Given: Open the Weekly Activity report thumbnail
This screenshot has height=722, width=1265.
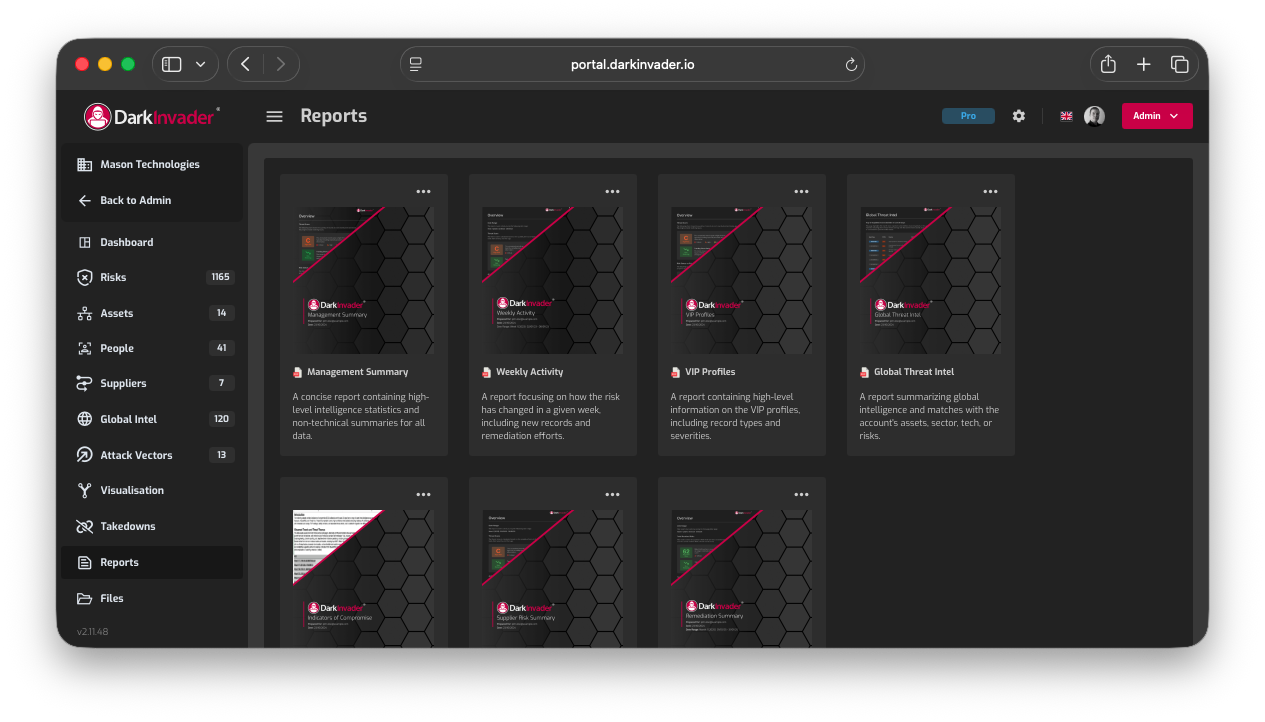Looking at the screenshot, I should tap(552, 280).
